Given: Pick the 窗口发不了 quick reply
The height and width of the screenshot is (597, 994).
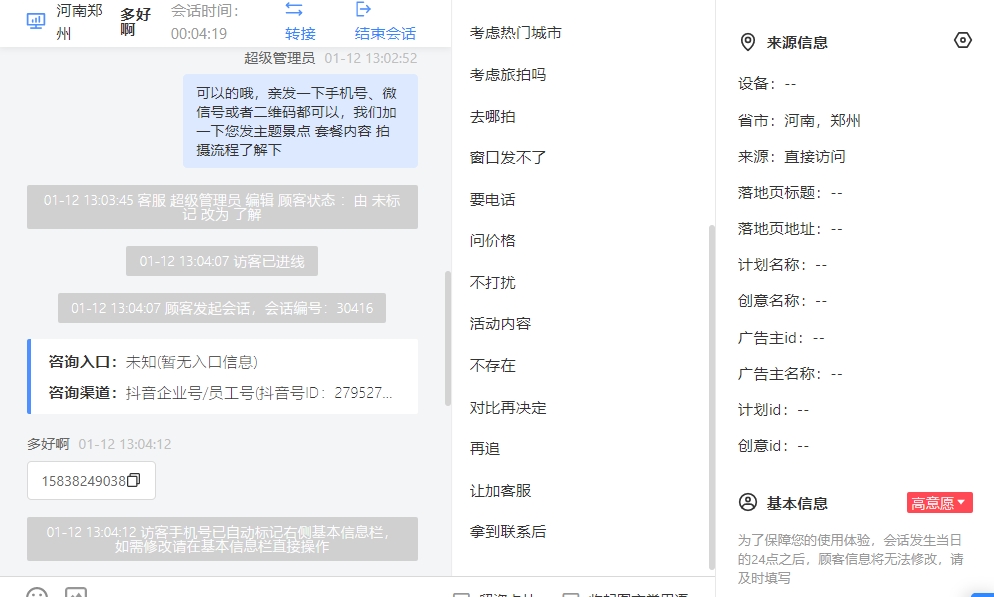Looking at the screenshot, I should pyautogui.click(x=508, y=158).
